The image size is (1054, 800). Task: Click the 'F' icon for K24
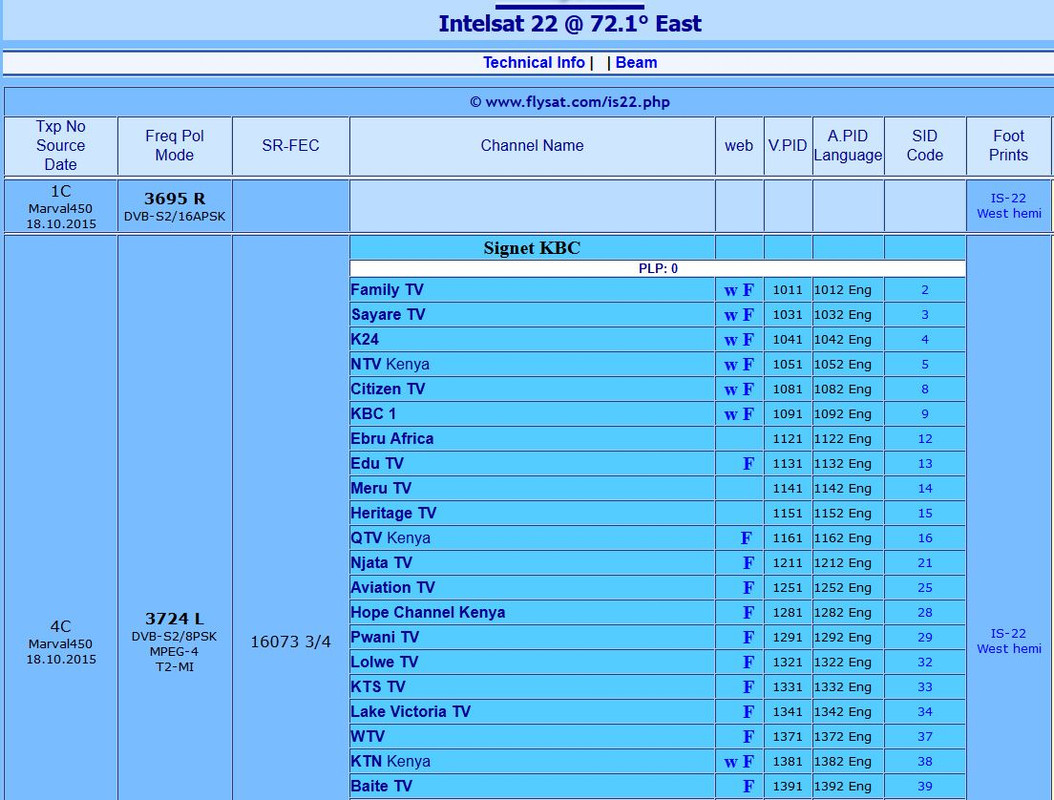[x=748, y=340]
